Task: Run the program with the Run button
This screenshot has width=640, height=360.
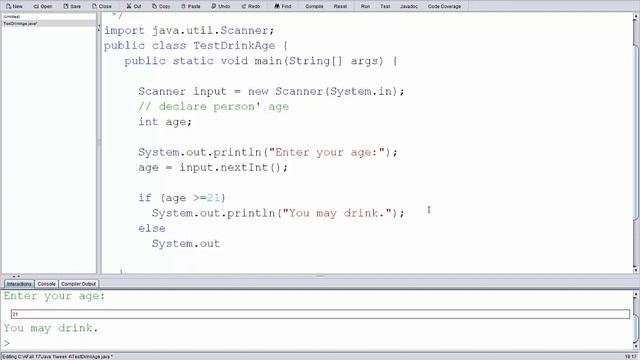Action: [365, 6]
